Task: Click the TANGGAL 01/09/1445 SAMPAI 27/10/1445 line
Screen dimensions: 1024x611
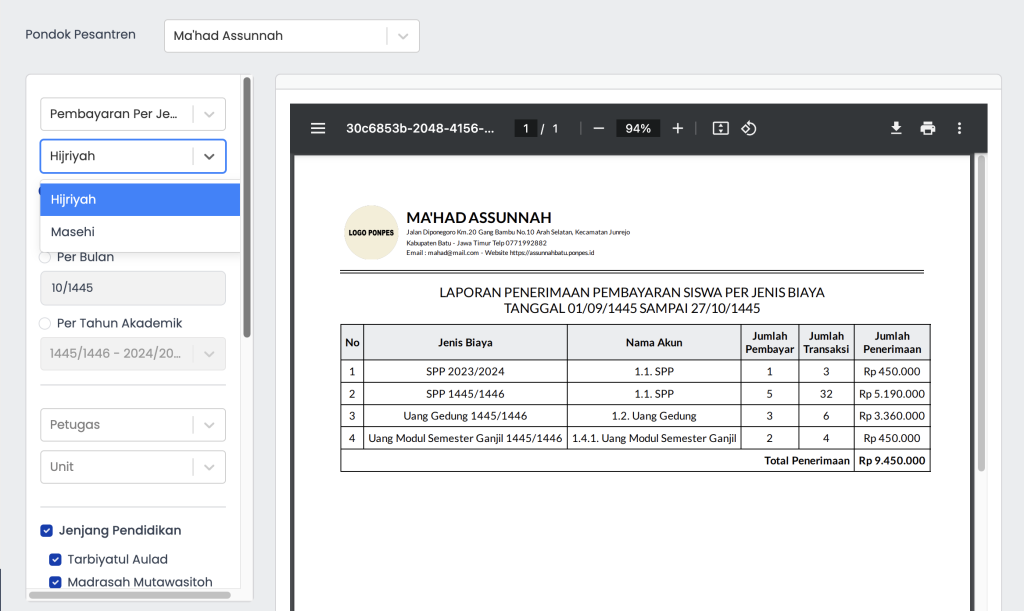Action: point(632,308)
